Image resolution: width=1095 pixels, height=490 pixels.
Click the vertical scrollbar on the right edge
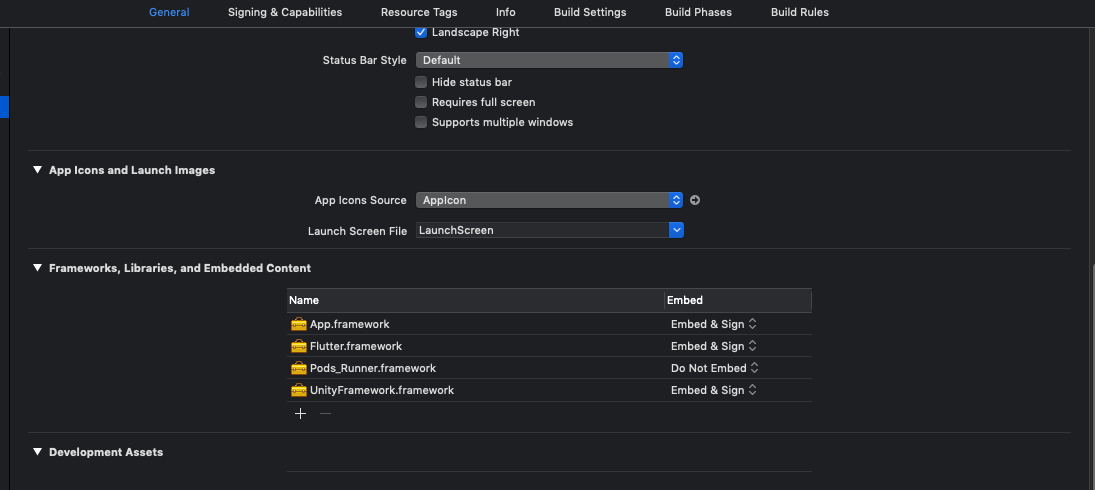(1092, 377)
